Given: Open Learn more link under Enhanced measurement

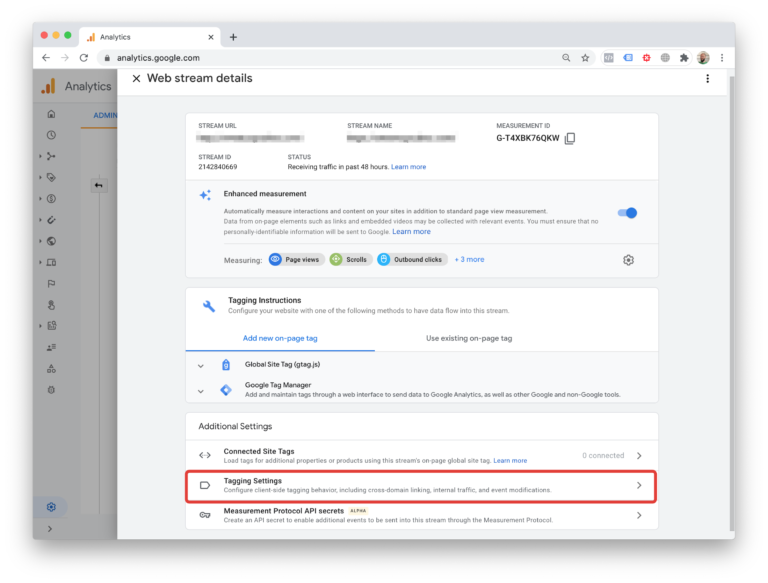Looking at the screenshot, I should pyautogui.click(x=411, y=232).
